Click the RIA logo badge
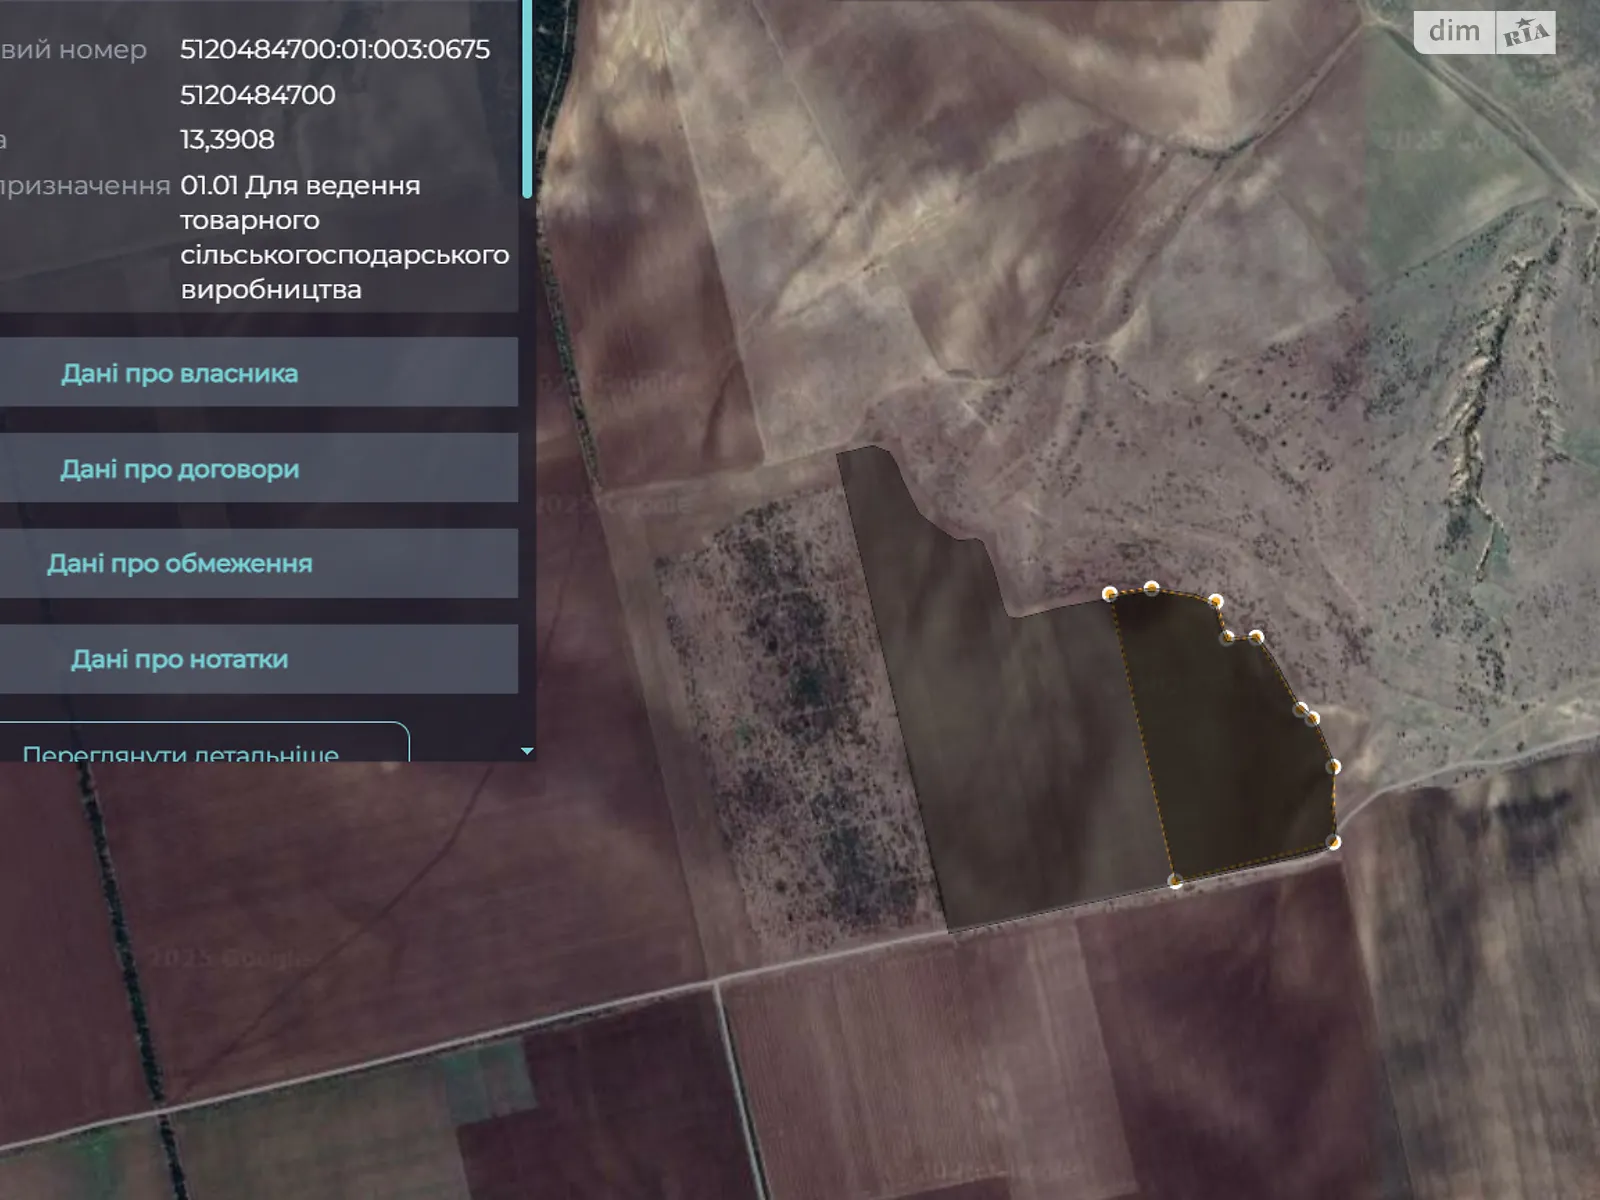Viewport: 1600px width, 1200px height. [x=1526, y=33]
